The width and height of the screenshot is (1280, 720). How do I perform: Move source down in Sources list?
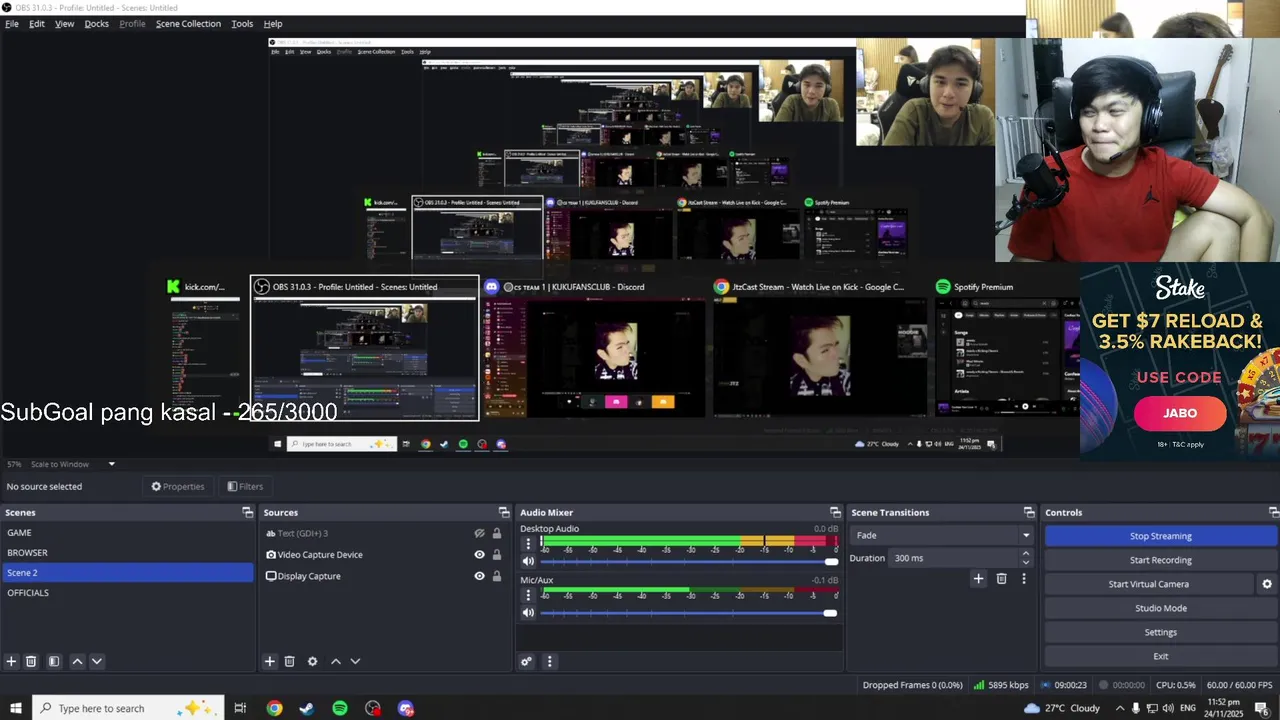(x=355, y=661)
